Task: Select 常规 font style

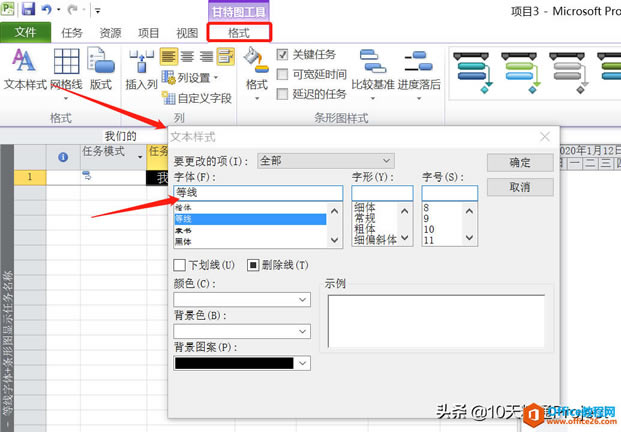Action: [x=365, y=218]
